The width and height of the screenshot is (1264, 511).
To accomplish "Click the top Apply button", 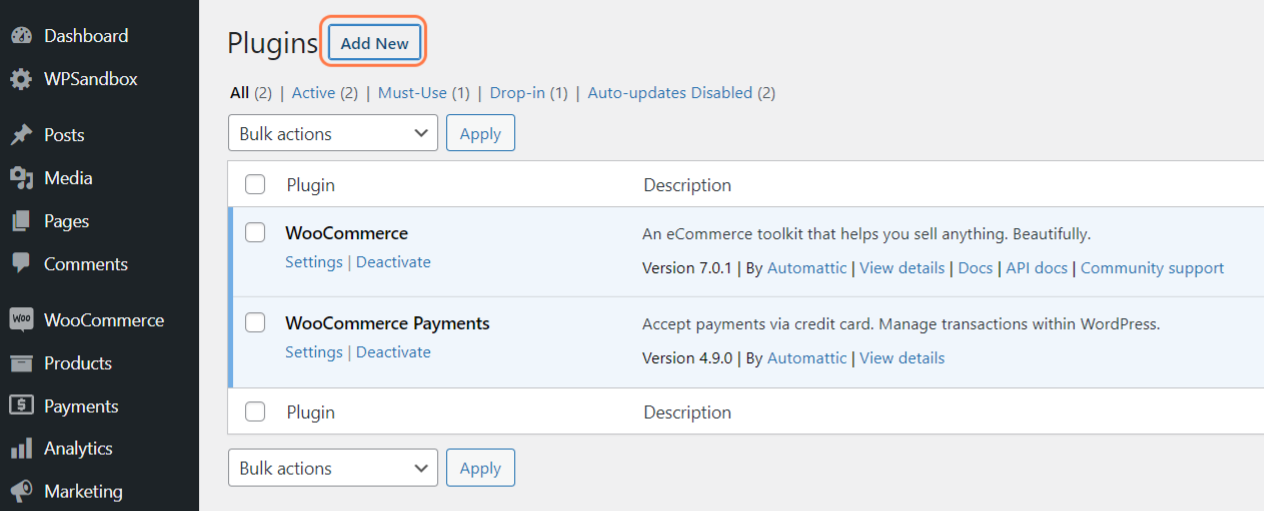I will click(480, 133).
